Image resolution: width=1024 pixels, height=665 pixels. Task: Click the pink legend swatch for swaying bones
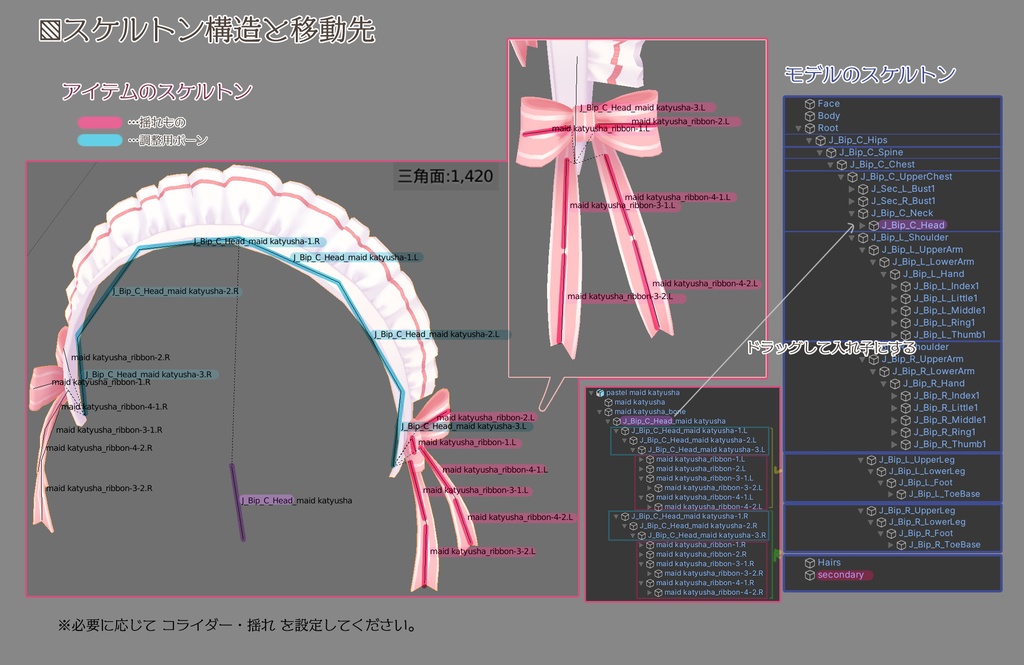tap(100, 122)
